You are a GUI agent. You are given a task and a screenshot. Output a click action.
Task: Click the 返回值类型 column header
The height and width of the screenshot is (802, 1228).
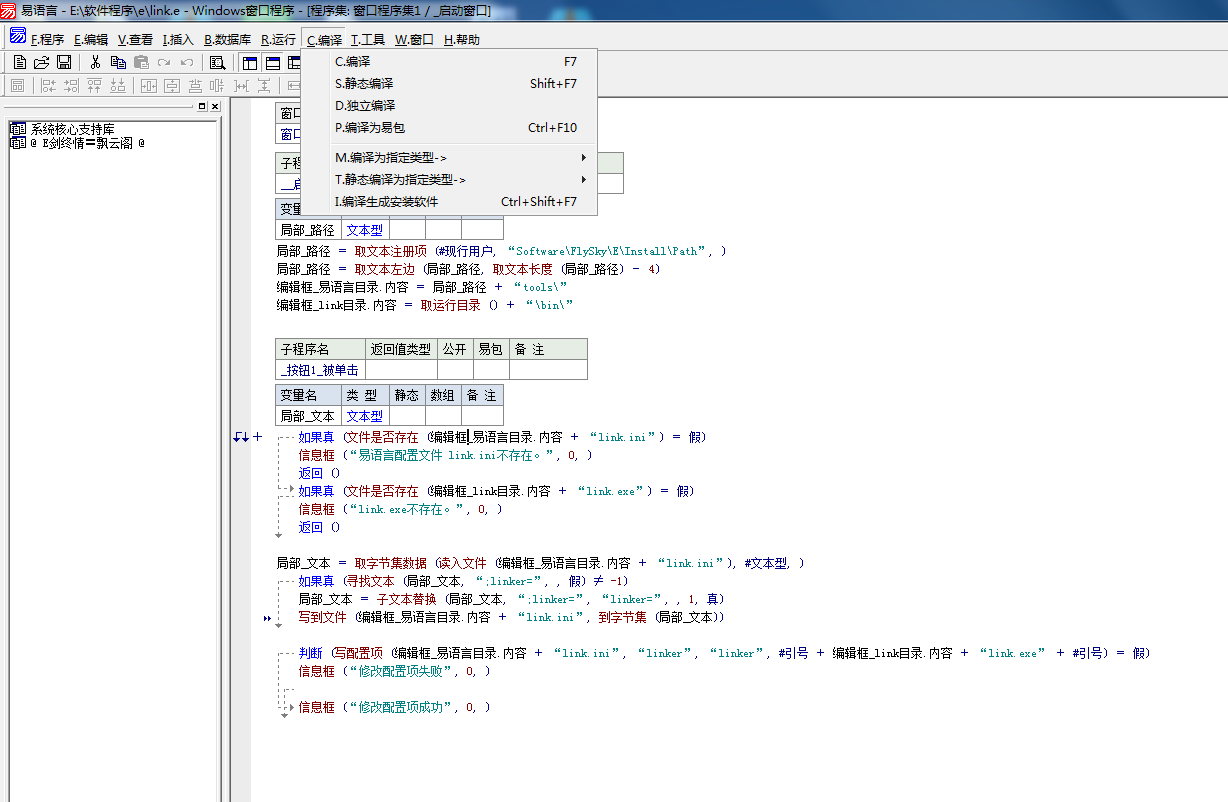click(401, 349)
